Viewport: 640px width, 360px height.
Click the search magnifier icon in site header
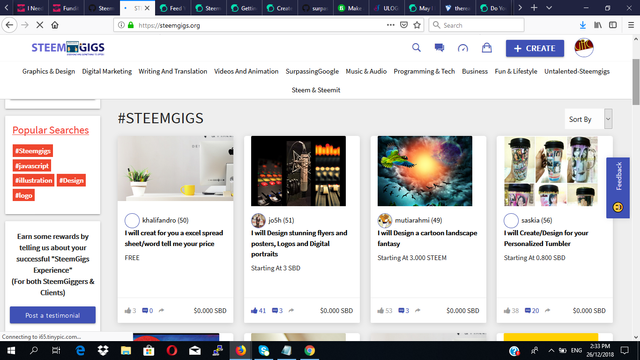click(416, 48)
